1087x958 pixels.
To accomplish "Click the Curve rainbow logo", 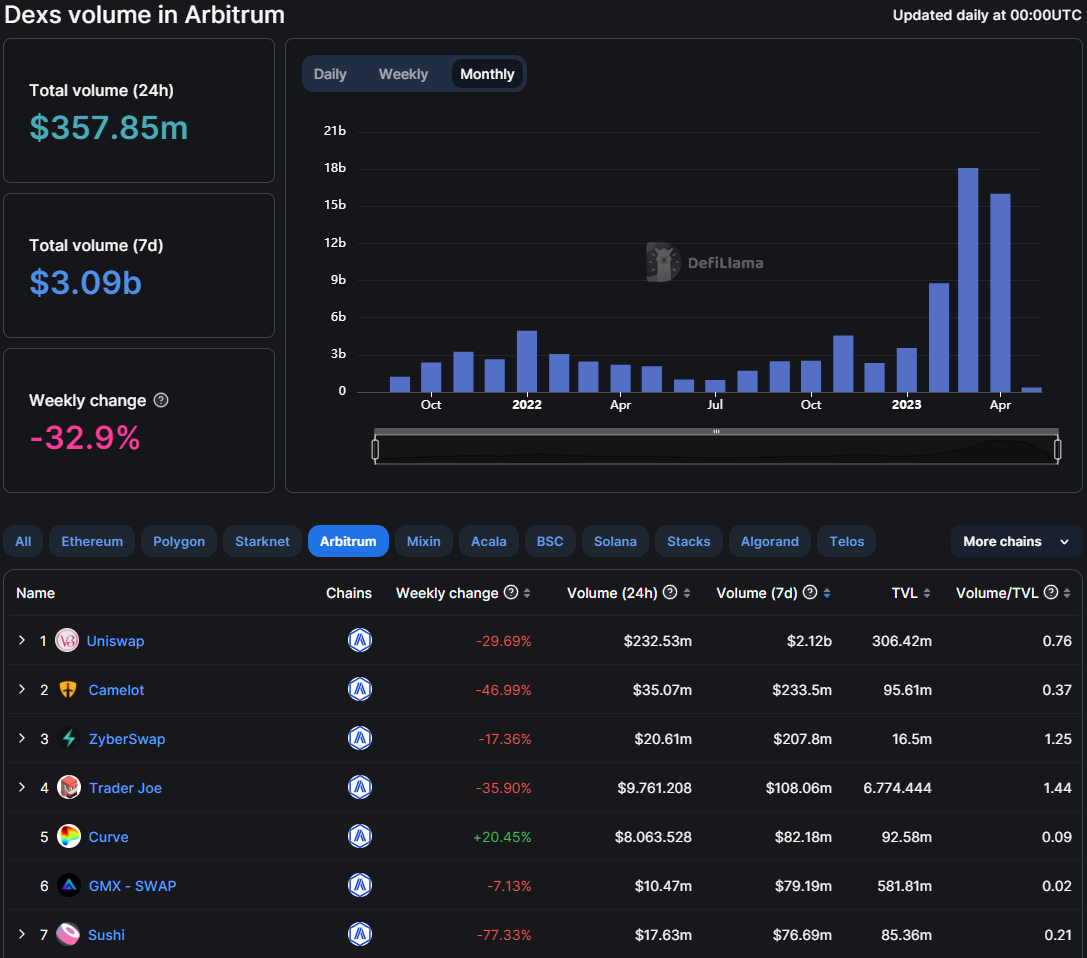I will 69,837.
